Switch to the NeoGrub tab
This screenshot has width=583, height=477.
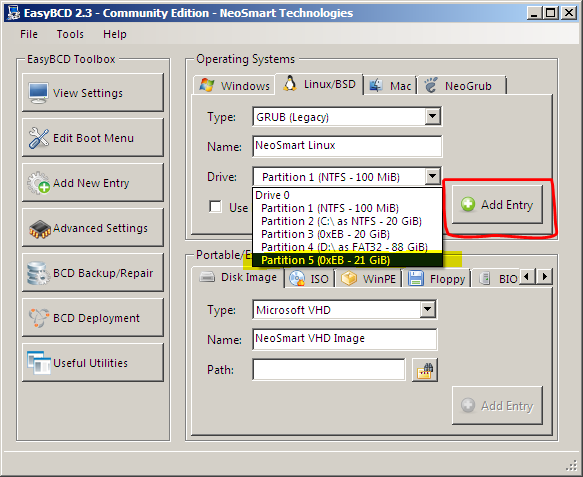tap(461, 86)
